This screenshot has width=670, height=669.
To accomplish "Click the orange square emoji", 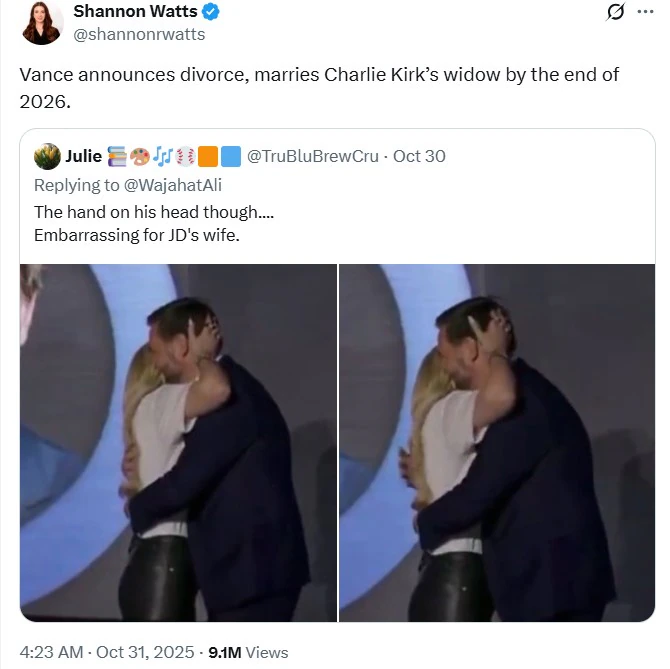I will [x=207, y=157].
